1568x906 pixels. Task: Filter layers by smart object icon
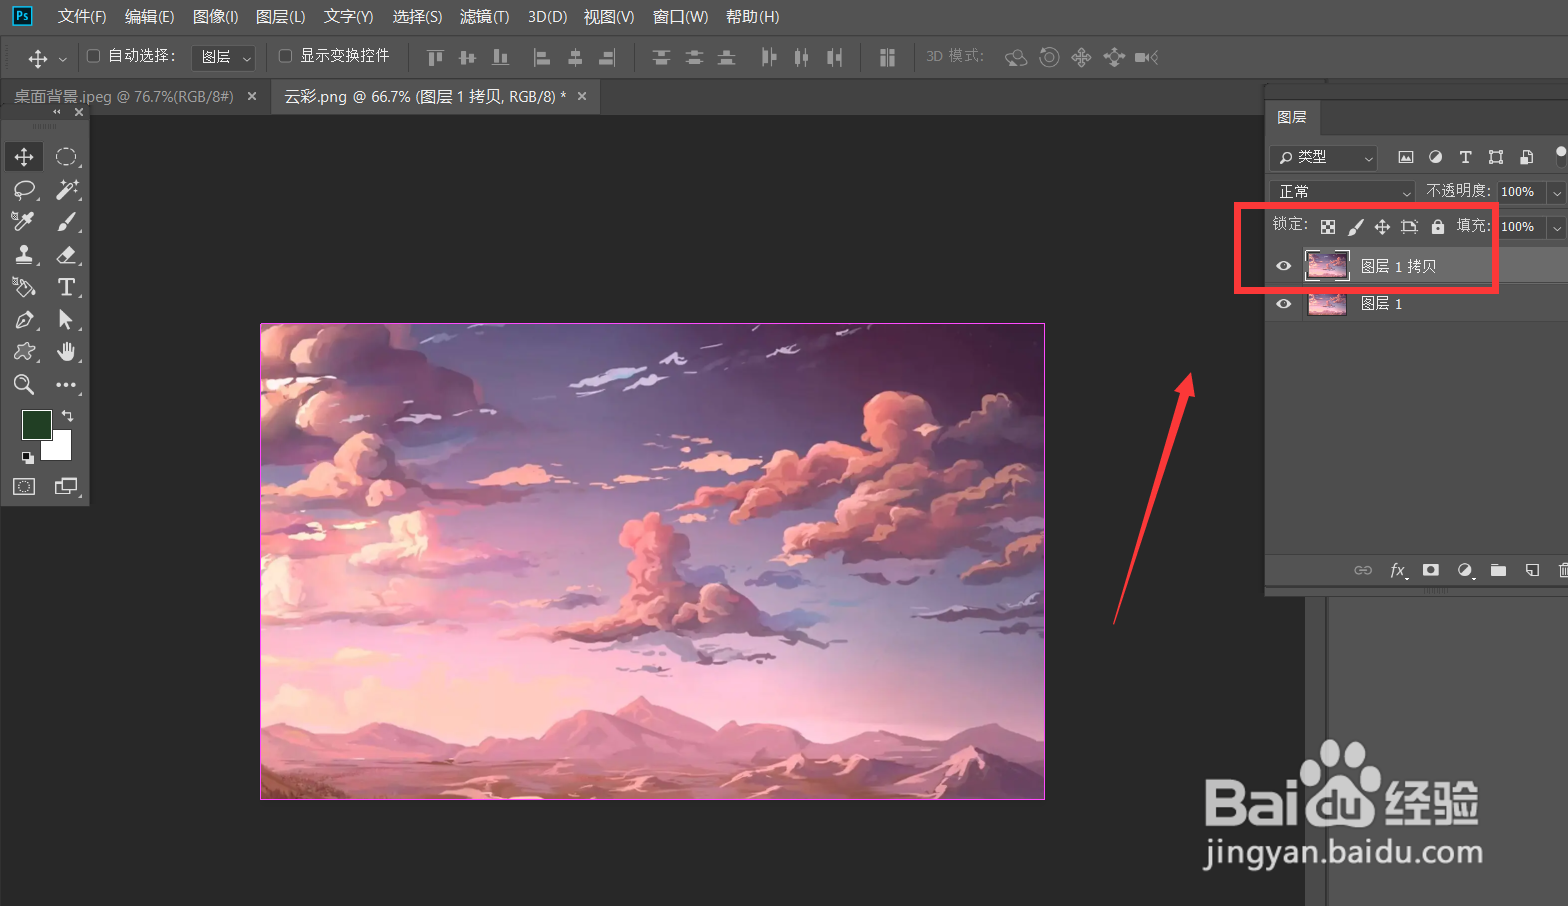tap(1526, 157)
